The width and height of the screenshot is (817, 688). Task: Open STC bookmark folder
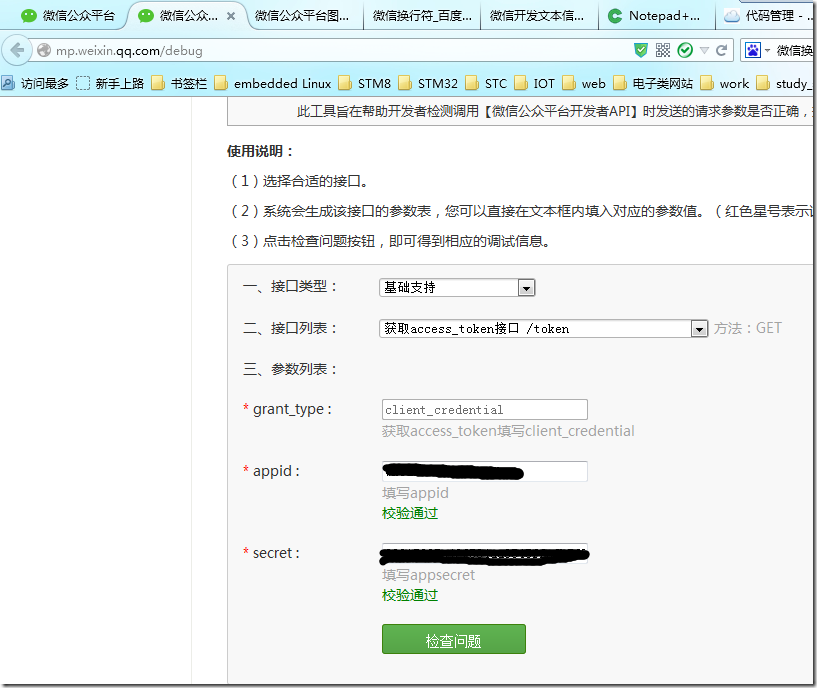(x=486, y=83)
